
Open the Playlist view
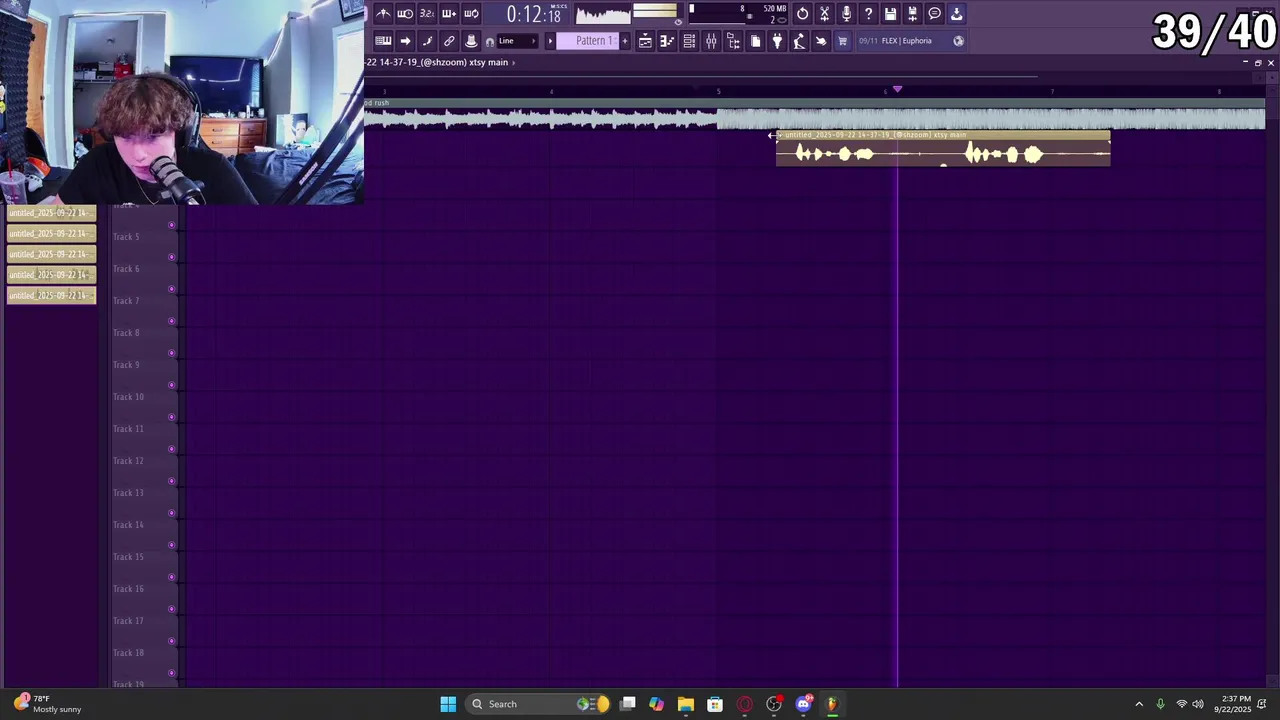(x=645, y=41)
